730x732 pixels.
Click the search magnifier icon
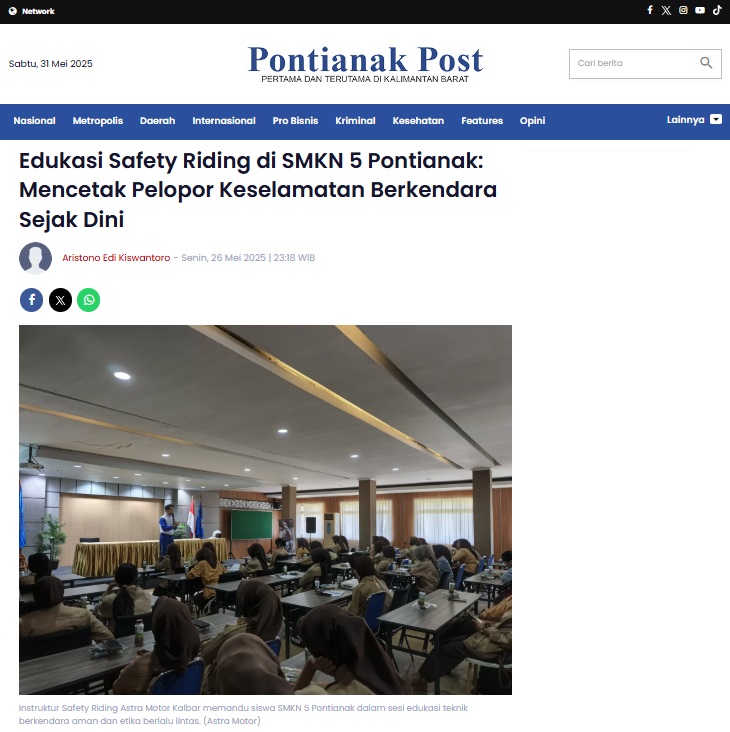pos(706,63)
